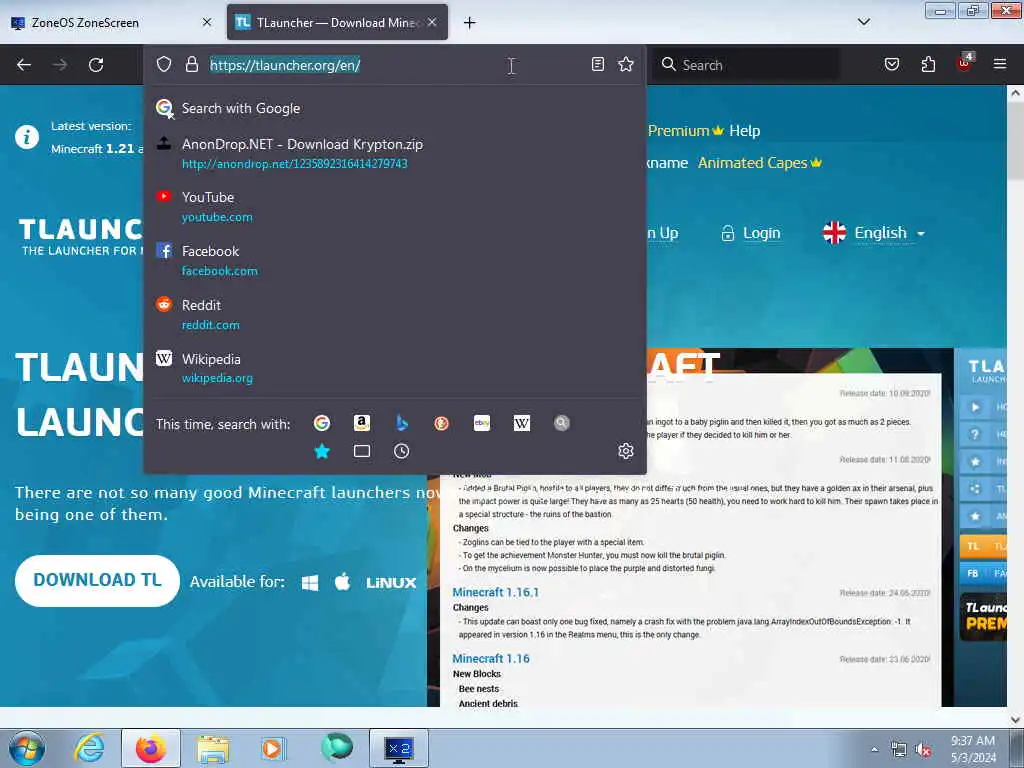The width and height of the screenshot is (1024, 768).
Task: Click the info icon beside Latest version
Action: coord(27,137)
